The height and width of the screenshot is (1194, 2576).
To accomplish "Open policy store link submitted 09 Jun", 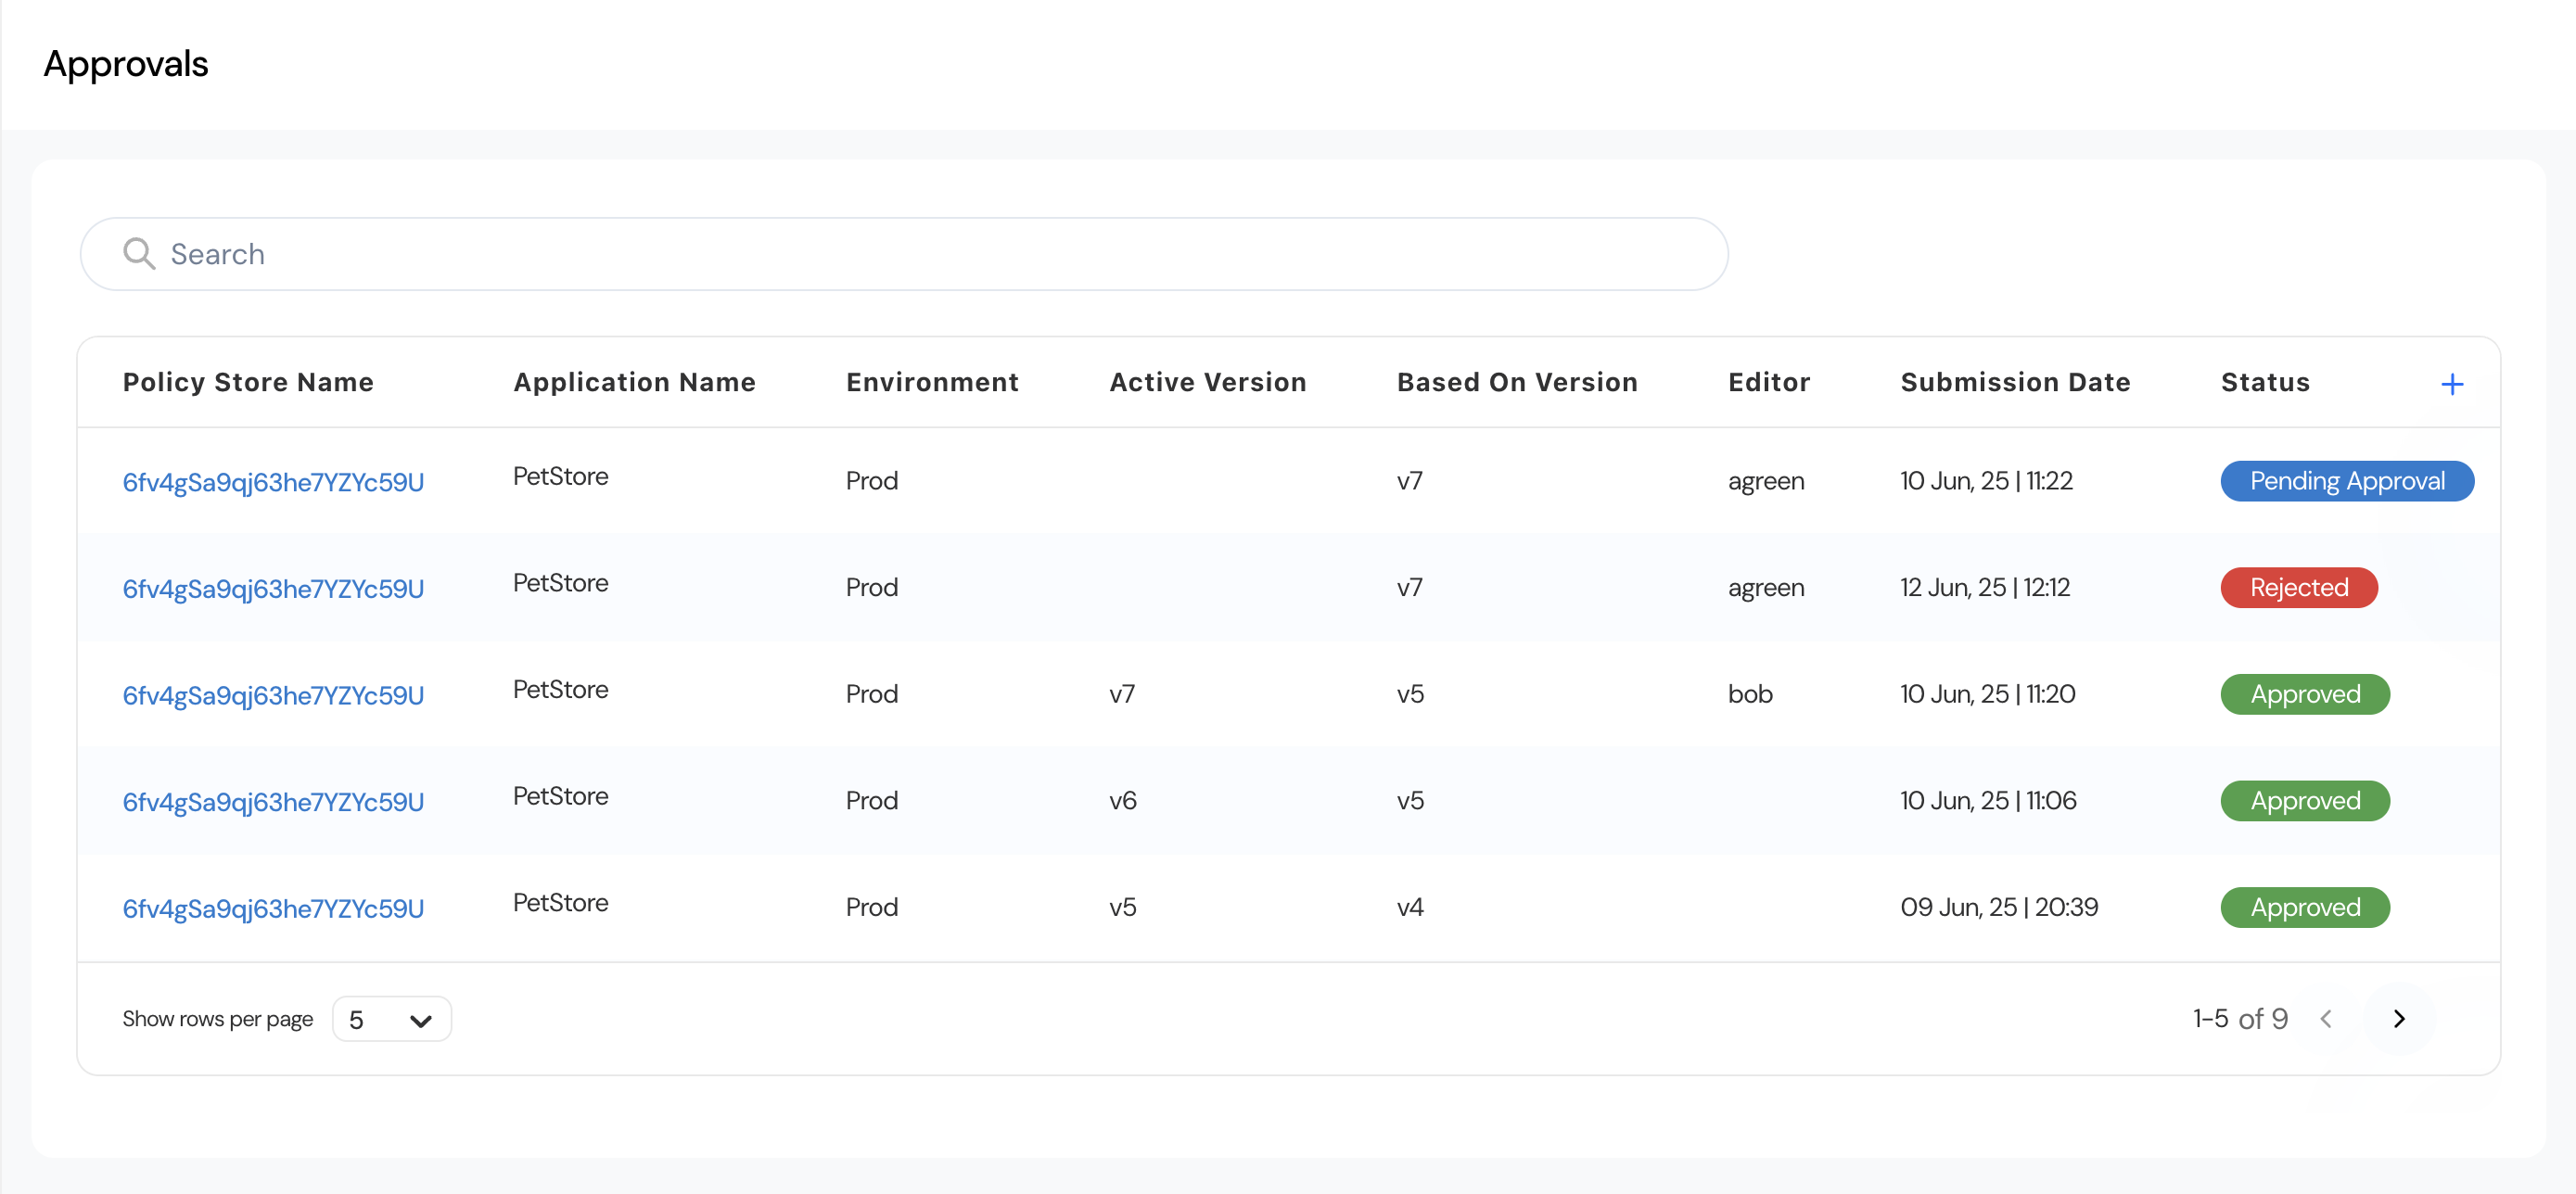I will tap(273, 908).
